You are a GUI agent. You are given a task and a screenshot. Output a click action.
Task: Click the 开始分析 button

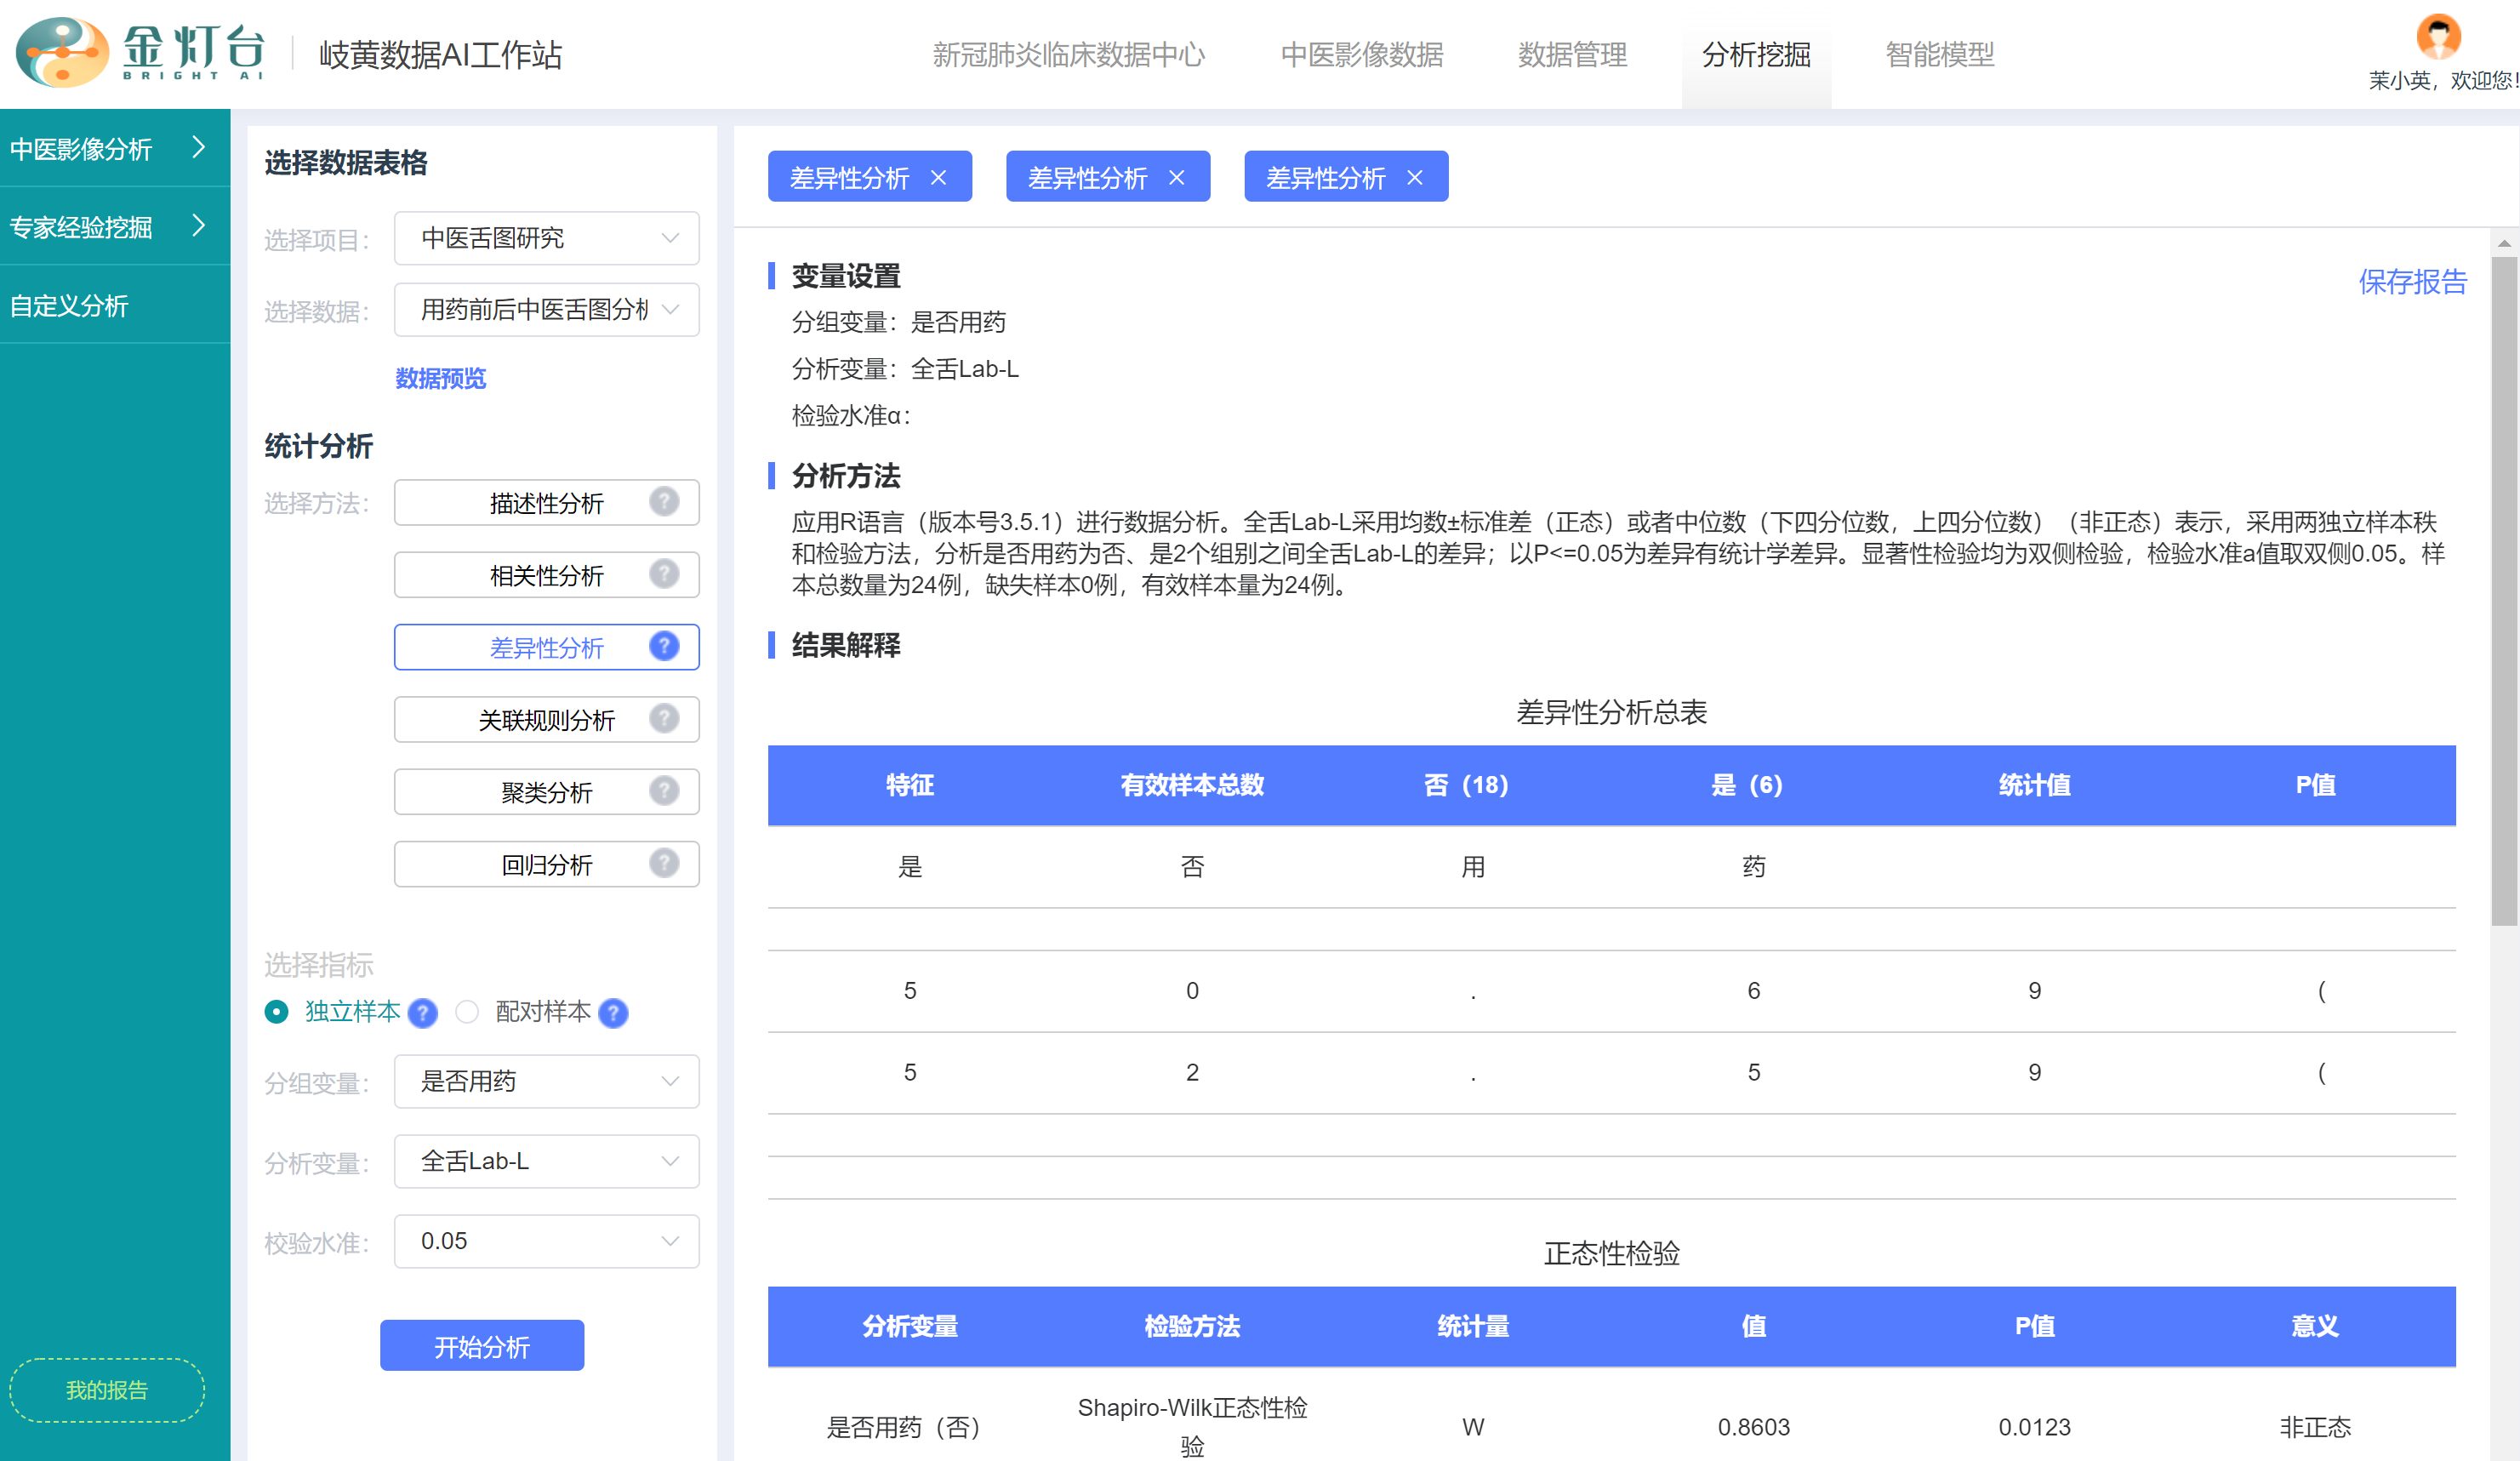(x=481, y=1346)
